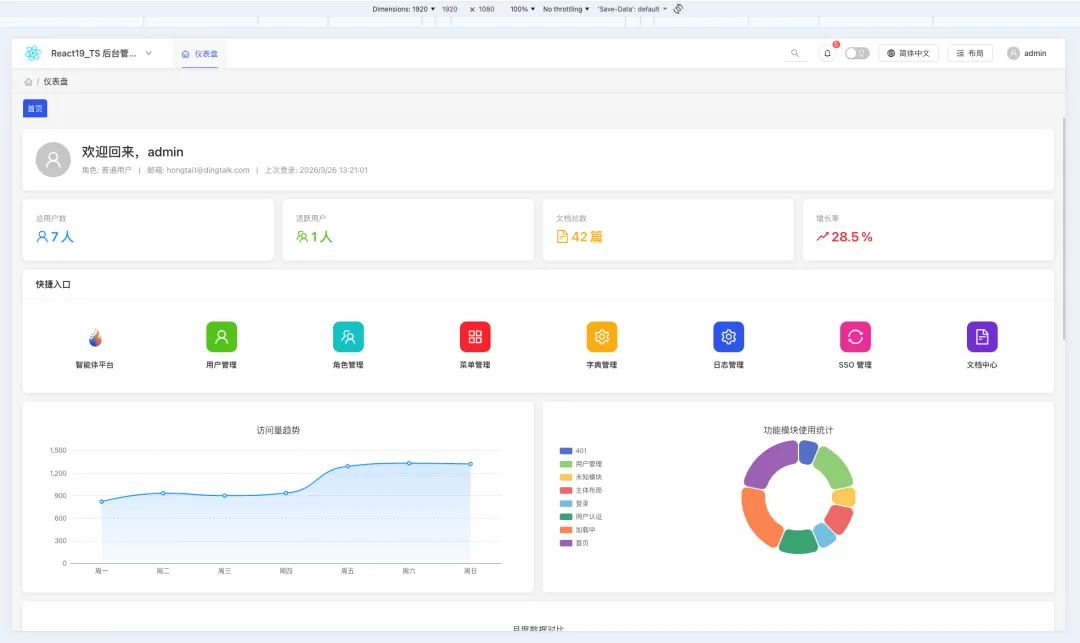Open the 智能体平台 flame shortcut
This screenshot has width=1080, height=643.
tap(95, 337)
